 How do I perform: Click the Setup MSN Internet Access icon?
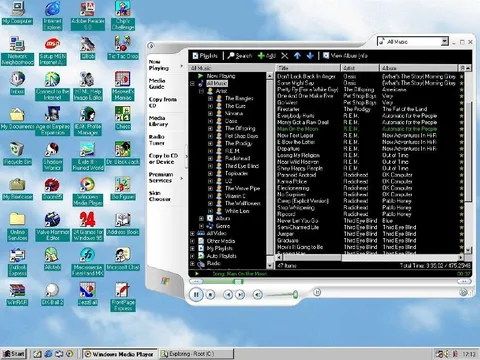pos(52,50)
